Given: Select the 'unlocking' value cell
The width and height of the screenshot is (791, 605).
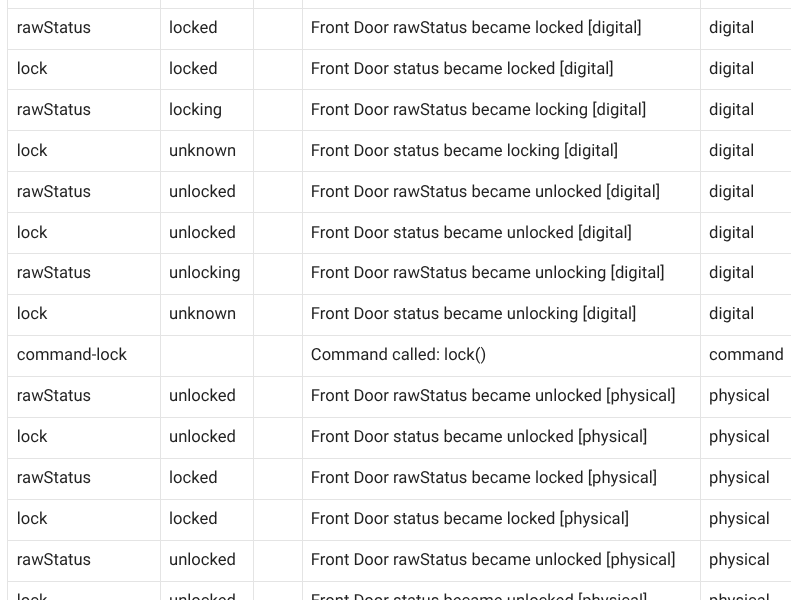Looking at the screenshot, I should [207, 273].
